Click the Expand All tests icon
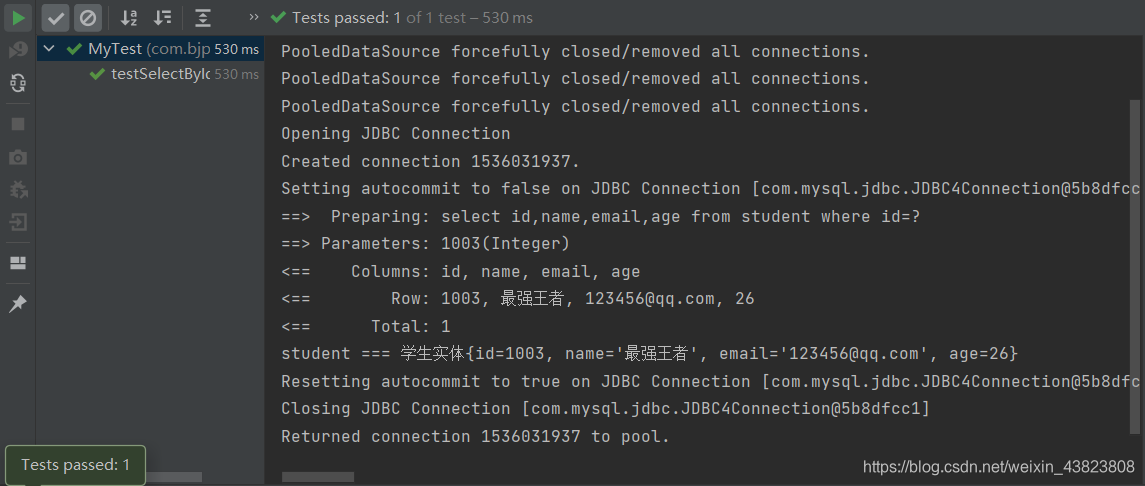 (x=203, y=17)
